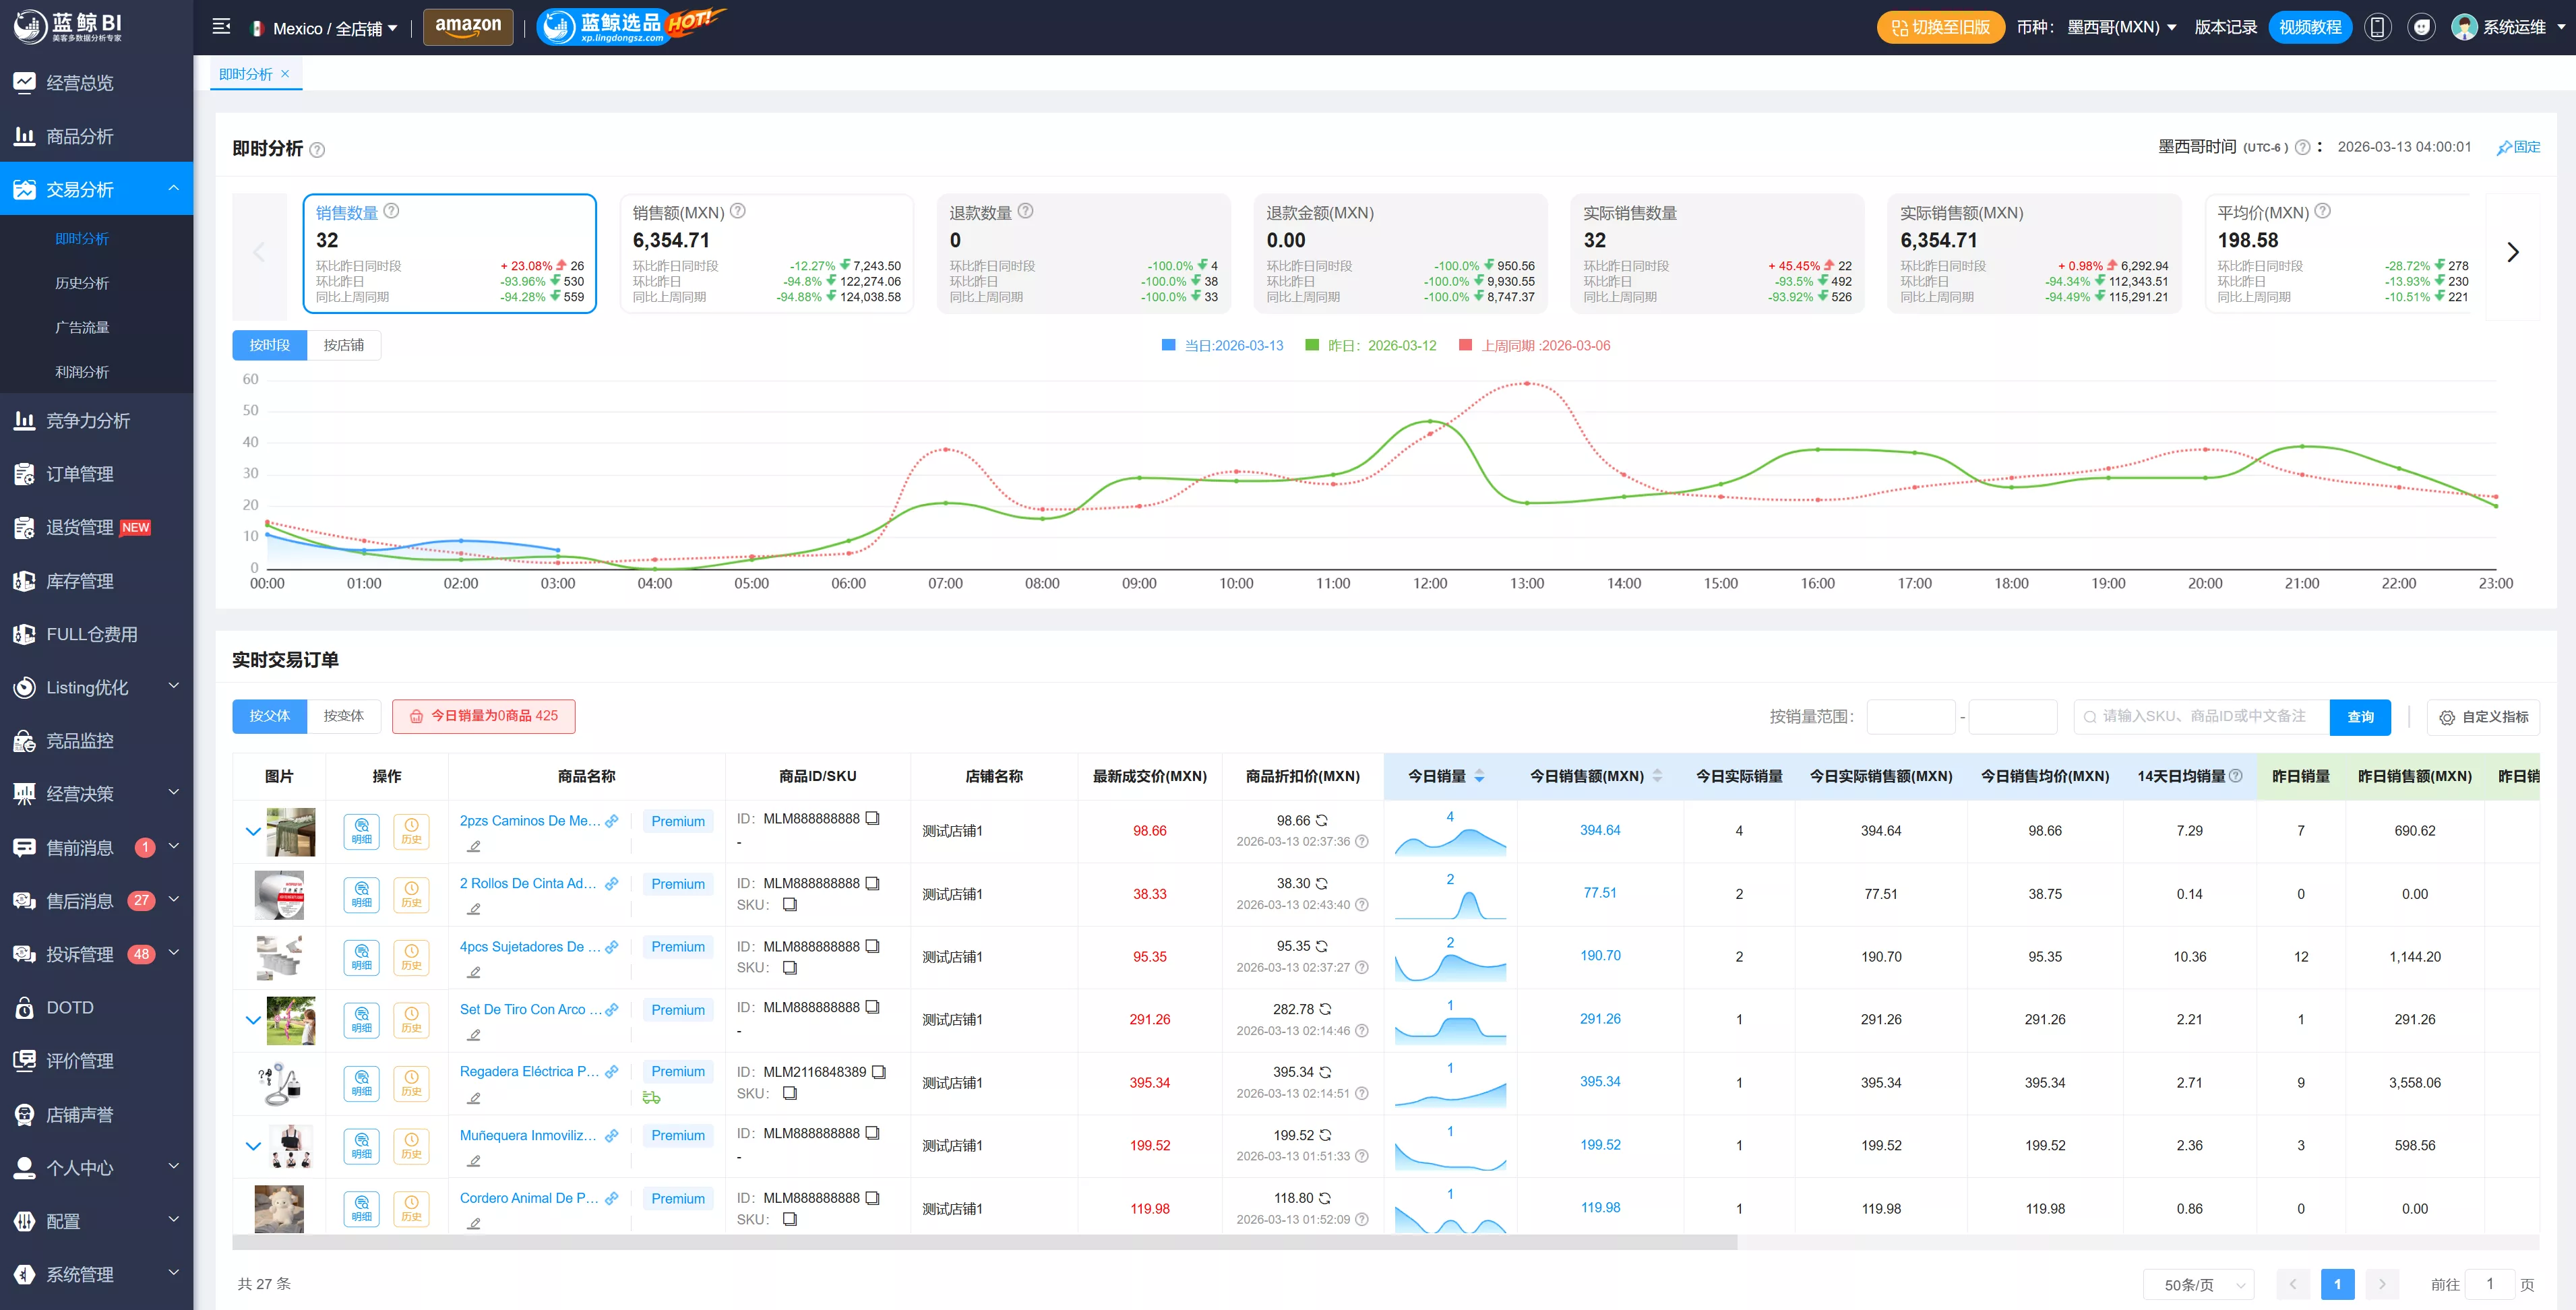Open 历史 history icon for 2 Rollos De Cinta row
The image size is (2576, 1310).
click(411, 894)
